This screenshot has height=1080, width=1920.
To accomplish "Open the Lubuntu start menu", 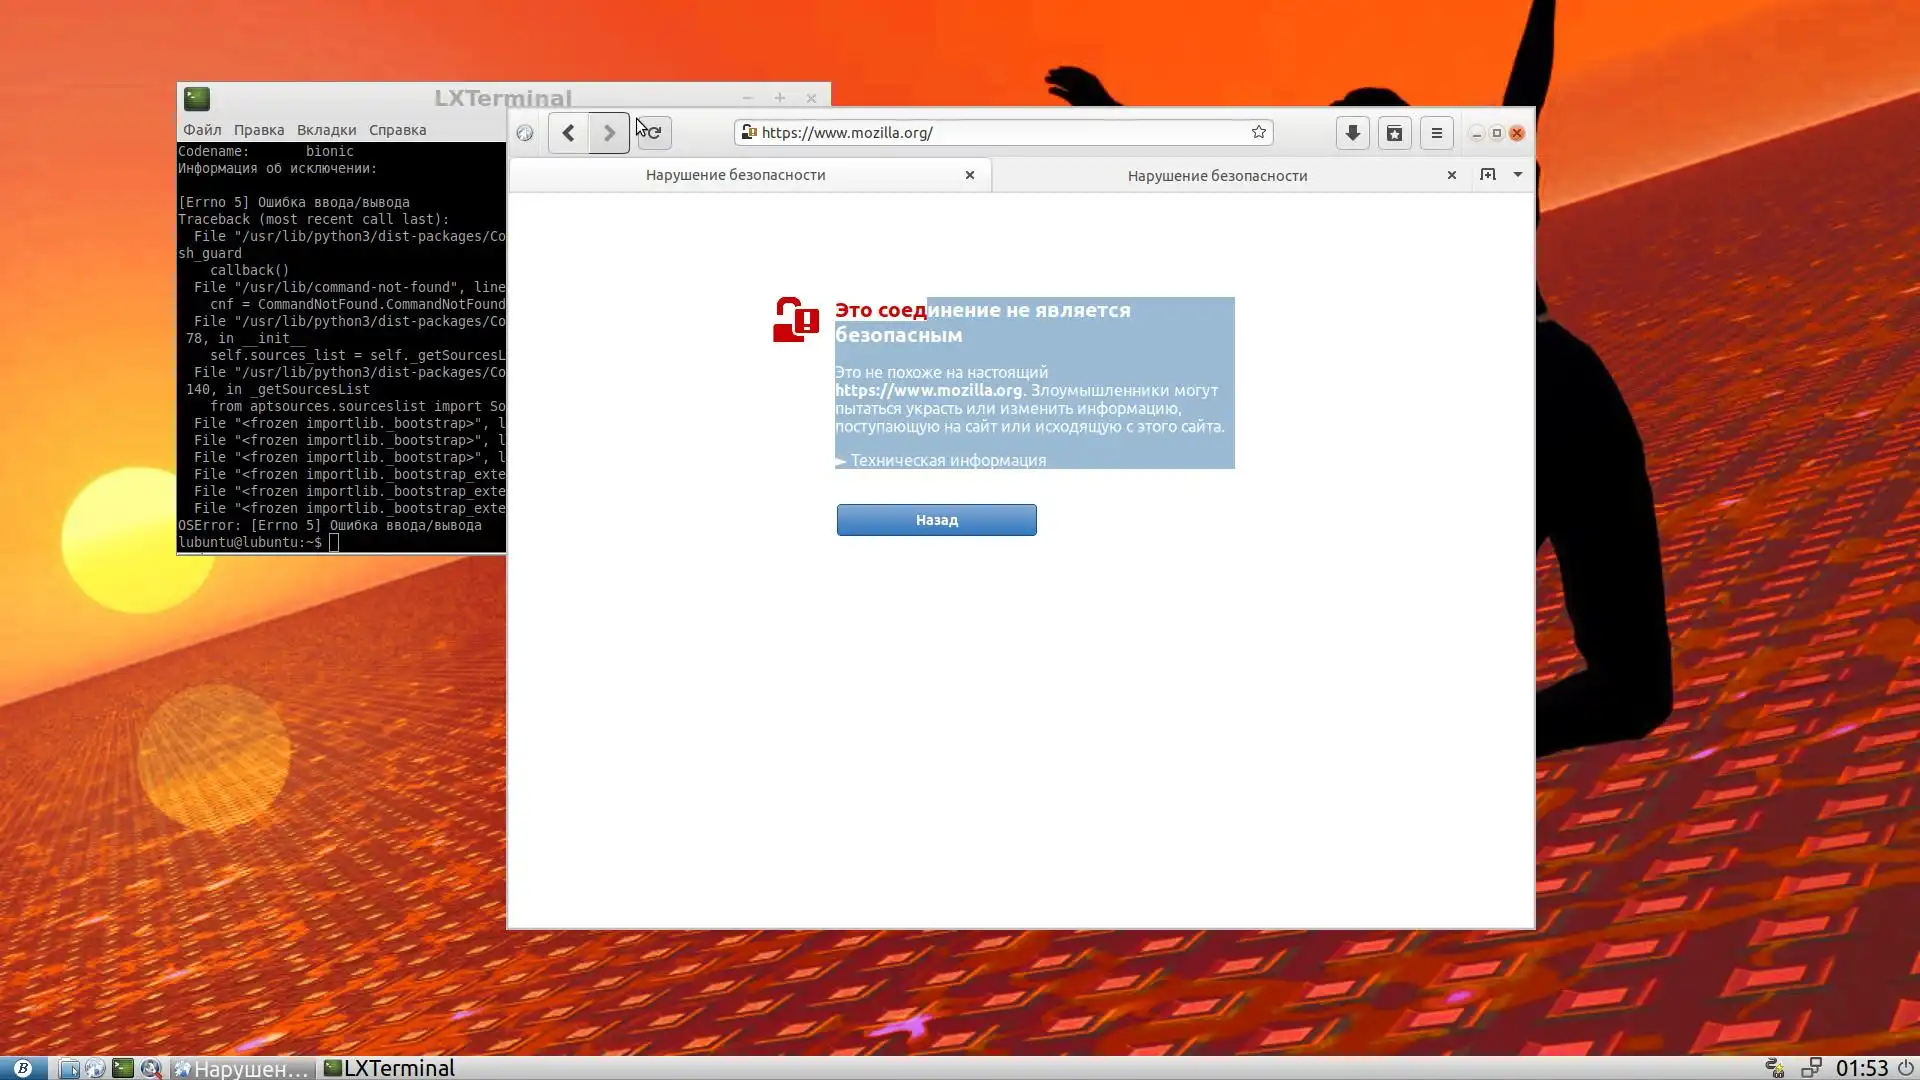I will pos(22,1068).
